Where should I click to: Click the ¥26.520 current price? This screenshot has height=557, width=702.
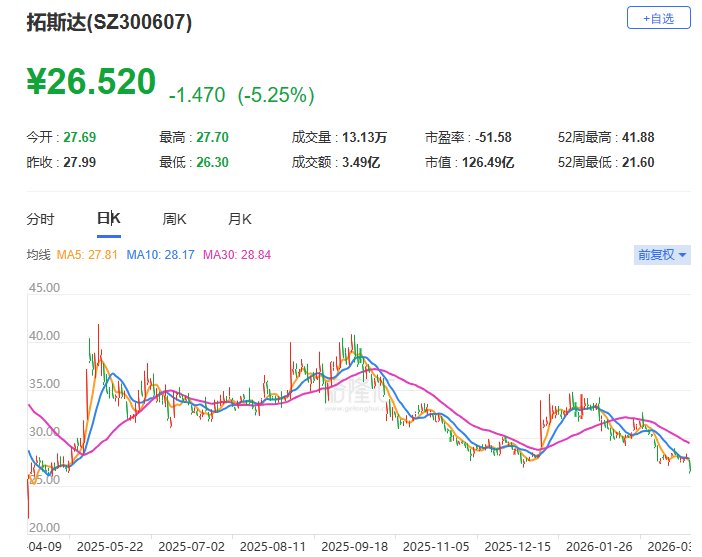[92, 82]
